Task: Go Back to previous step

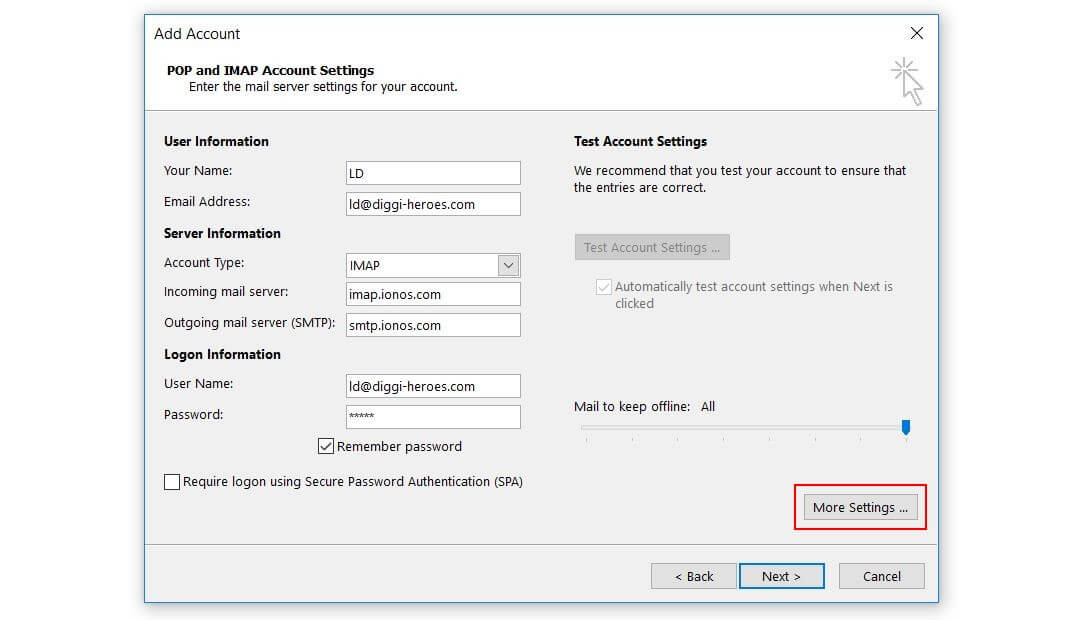Action: 693,576
